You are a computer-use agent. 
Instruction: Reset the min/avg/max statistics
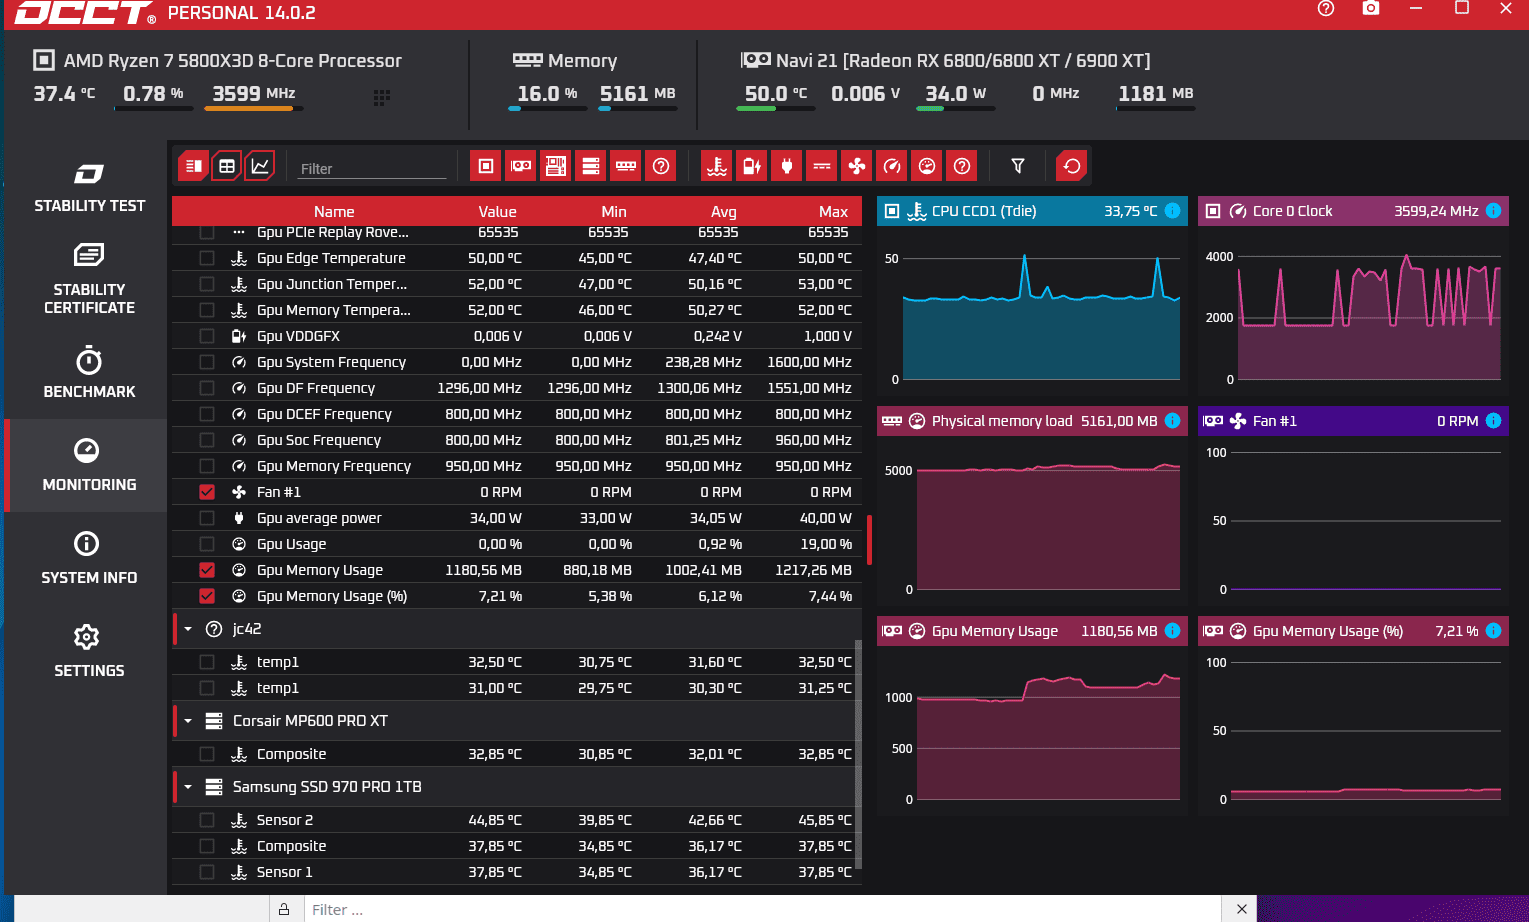pyautogui.click(x=1072, y=166)
